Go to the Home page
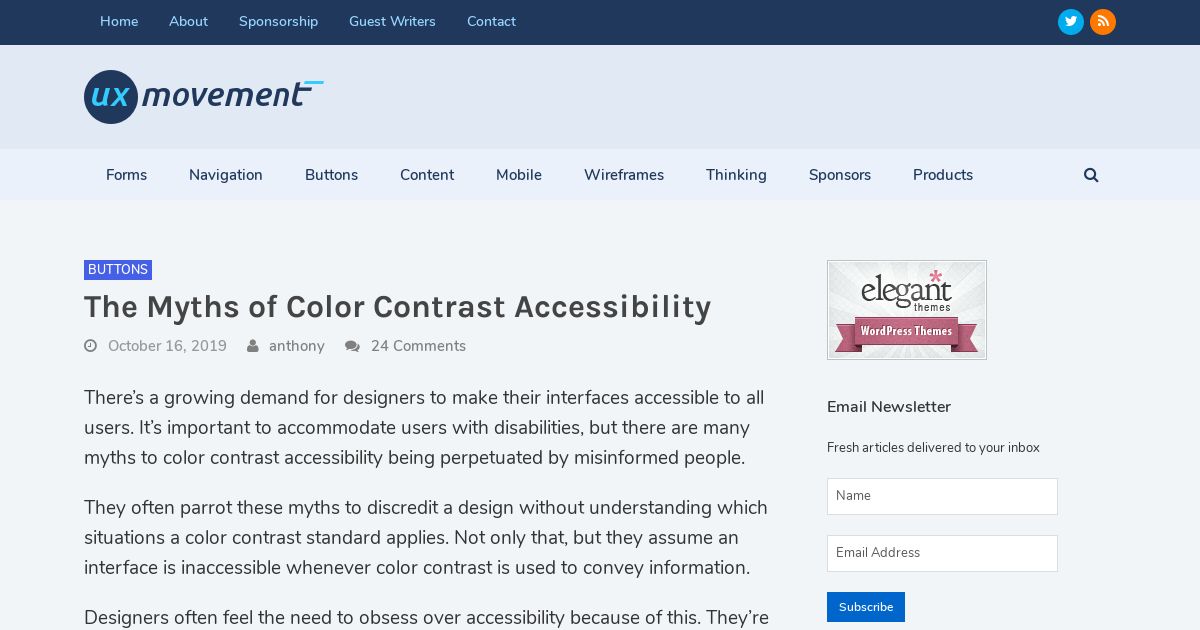The image size is (1200, 630). (x=119, y=22)
